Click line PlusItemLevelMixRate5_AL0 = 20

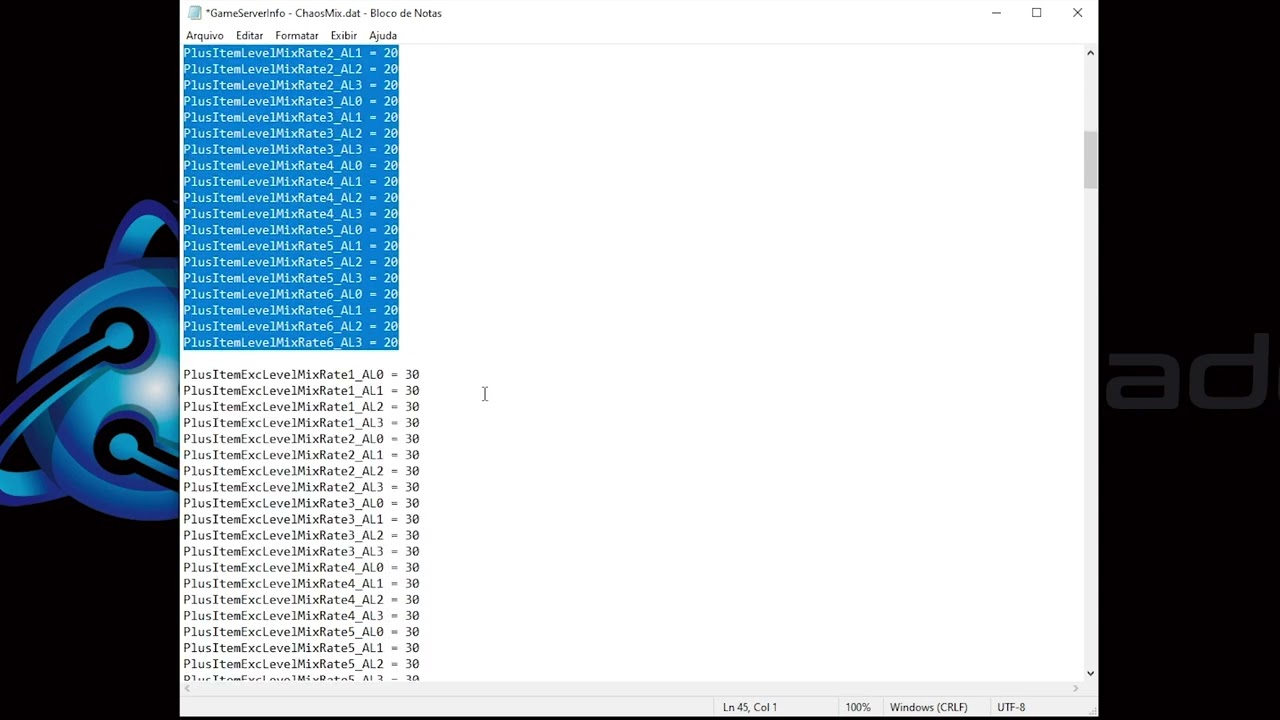(291, 230)
